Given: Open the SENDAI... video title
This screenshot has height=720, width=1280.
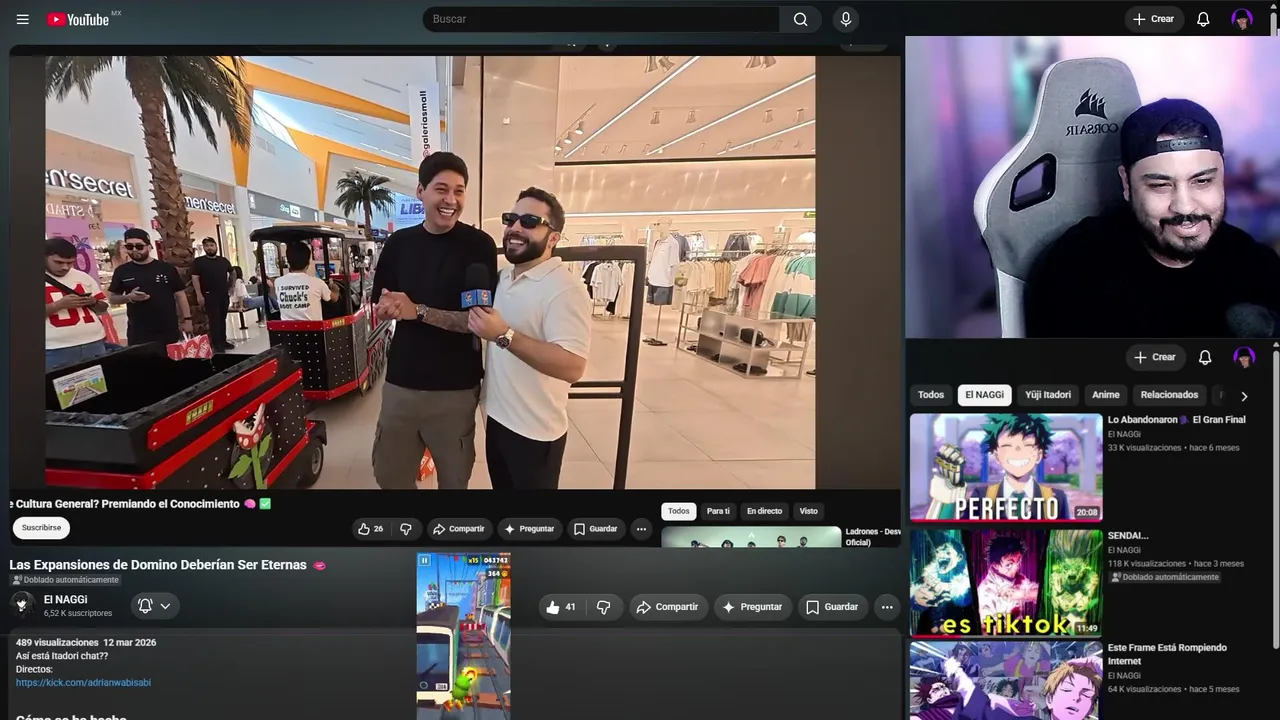Looking at the screenshot, I should click(1128, 536).
